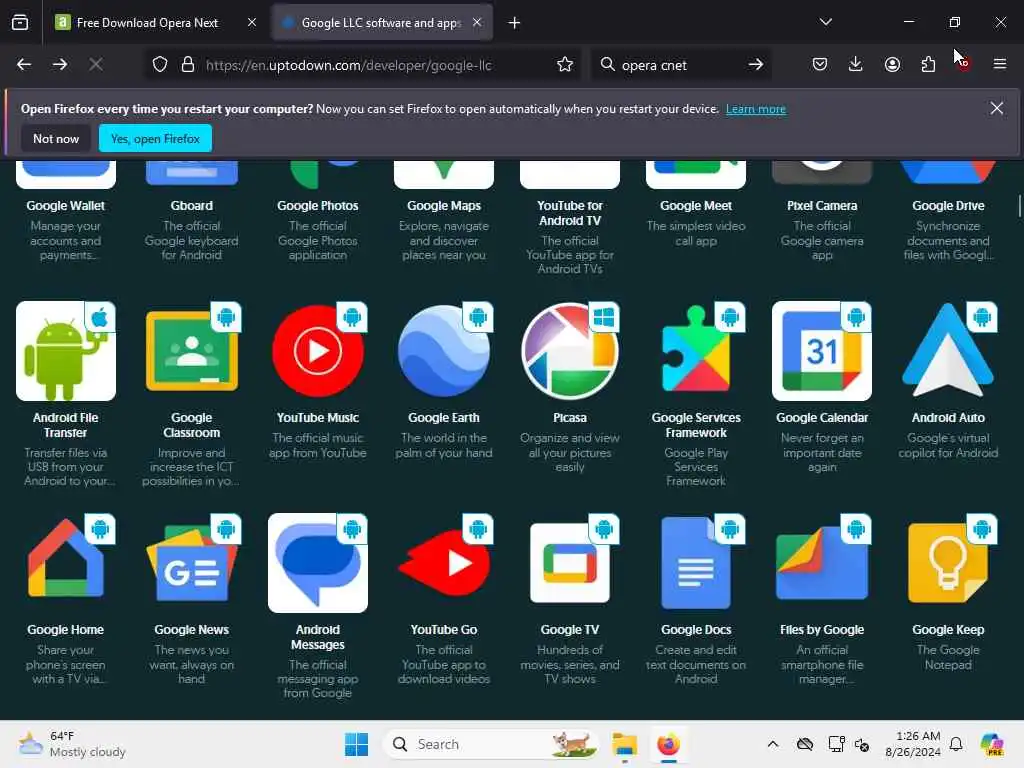Open the notifications bell icon
The image size is (1024, 768).
956,744
